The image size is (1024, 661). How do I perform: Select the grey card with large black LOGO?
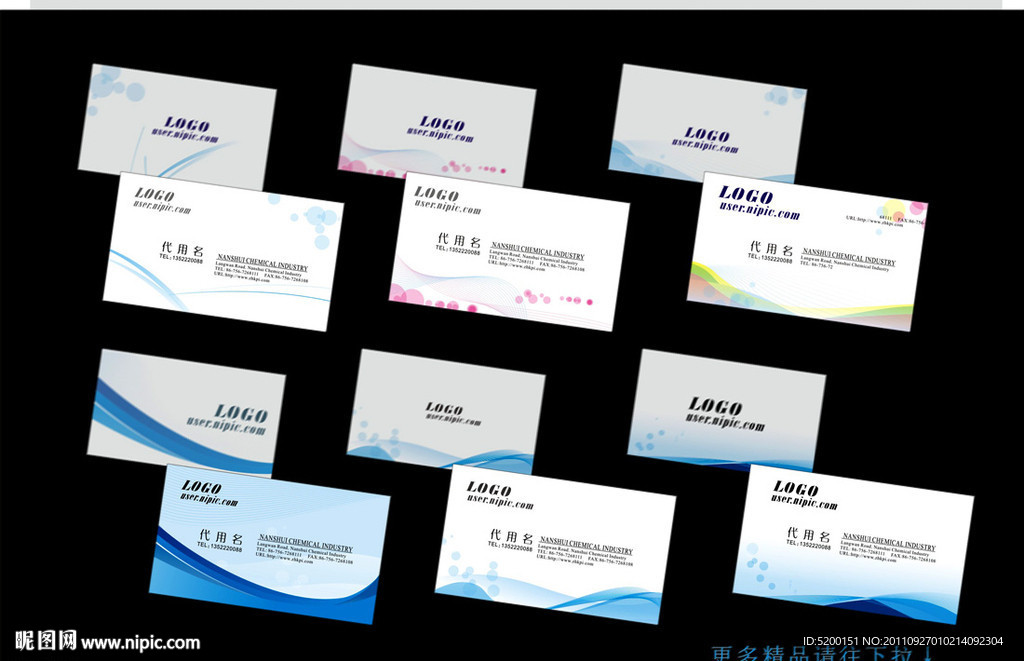pyautogui.click(x=726, y=409)
